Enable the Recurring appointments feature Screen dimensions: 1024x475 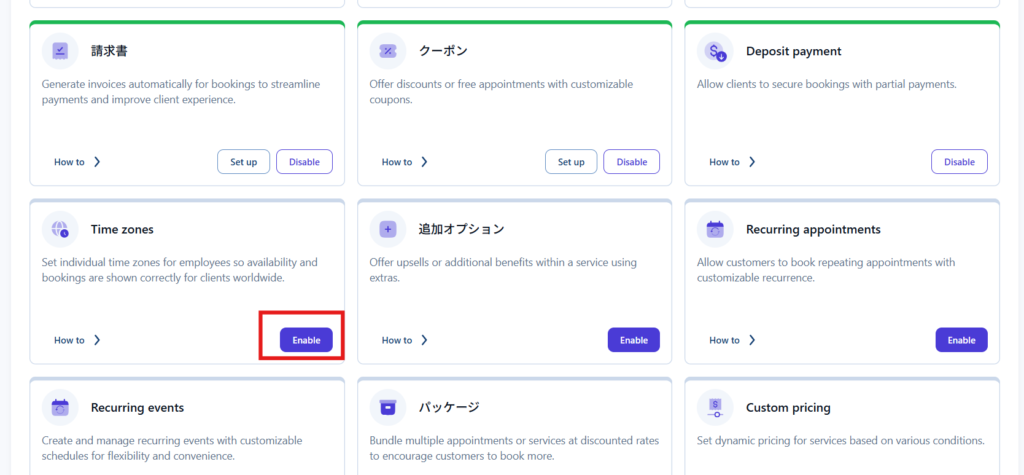point(961,340)
